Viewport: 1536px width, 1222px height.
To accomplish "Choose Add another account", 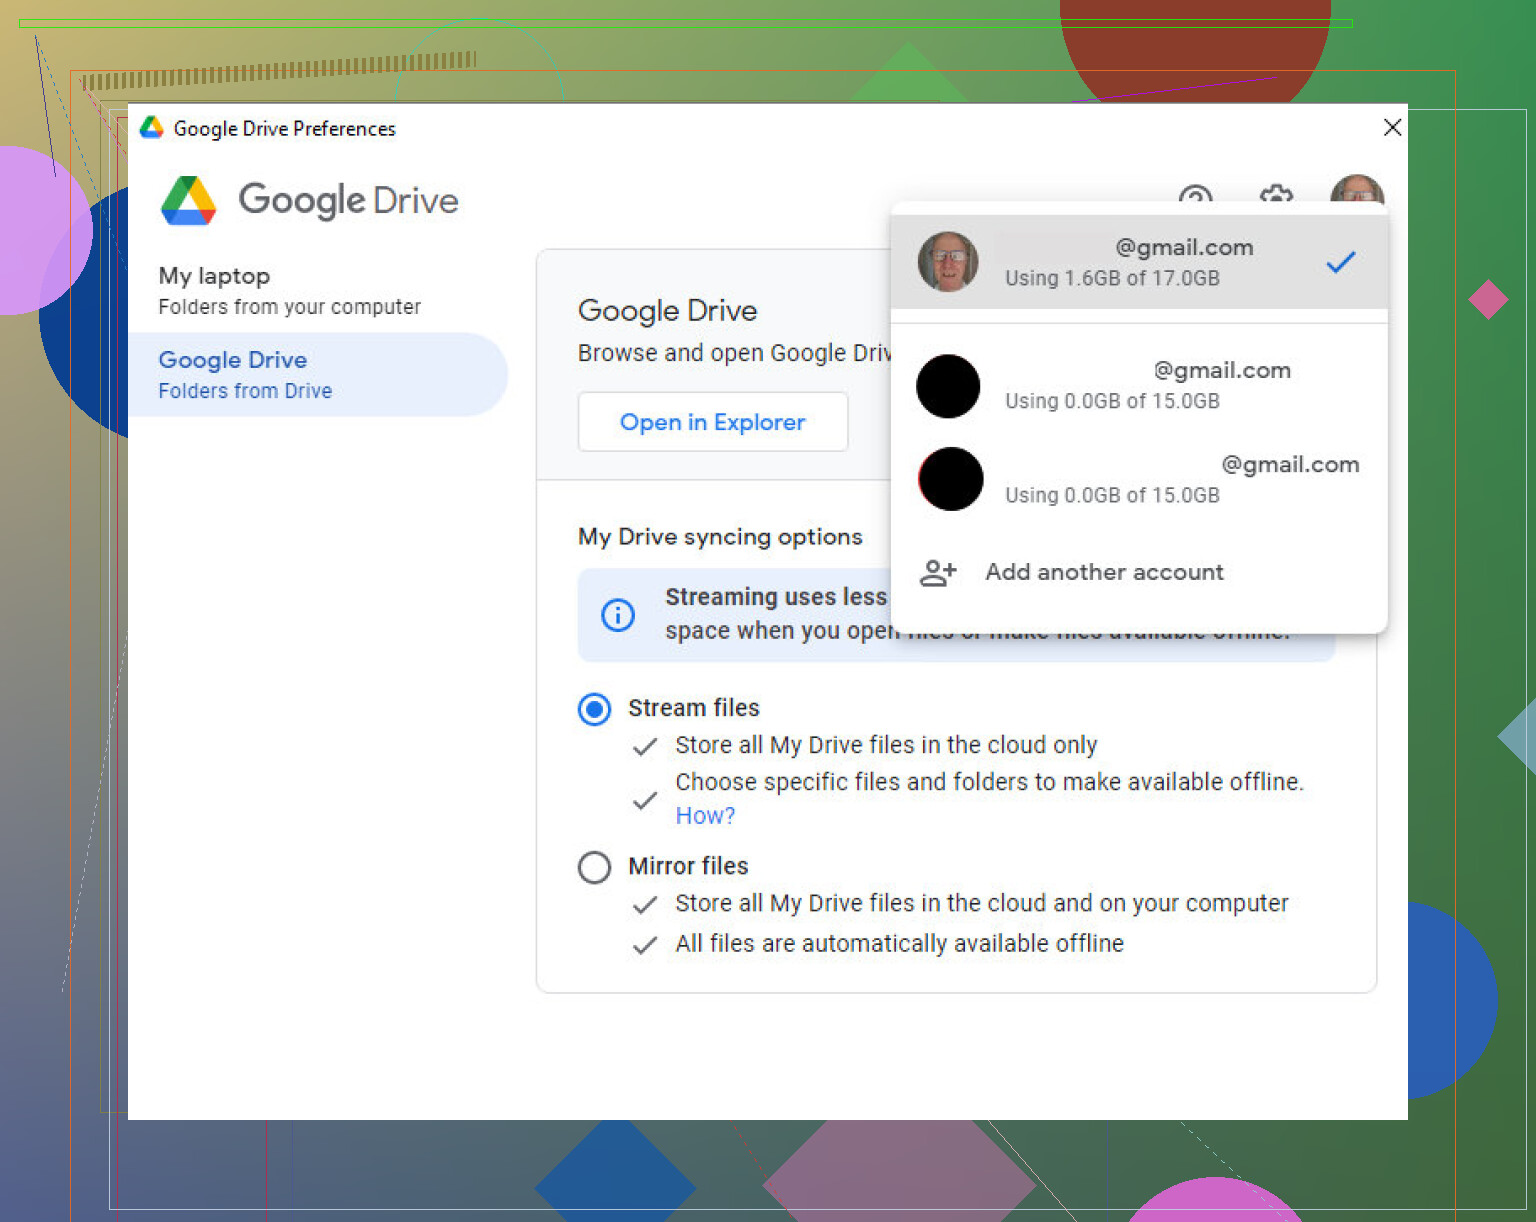I will click(x=1103, y=572).
